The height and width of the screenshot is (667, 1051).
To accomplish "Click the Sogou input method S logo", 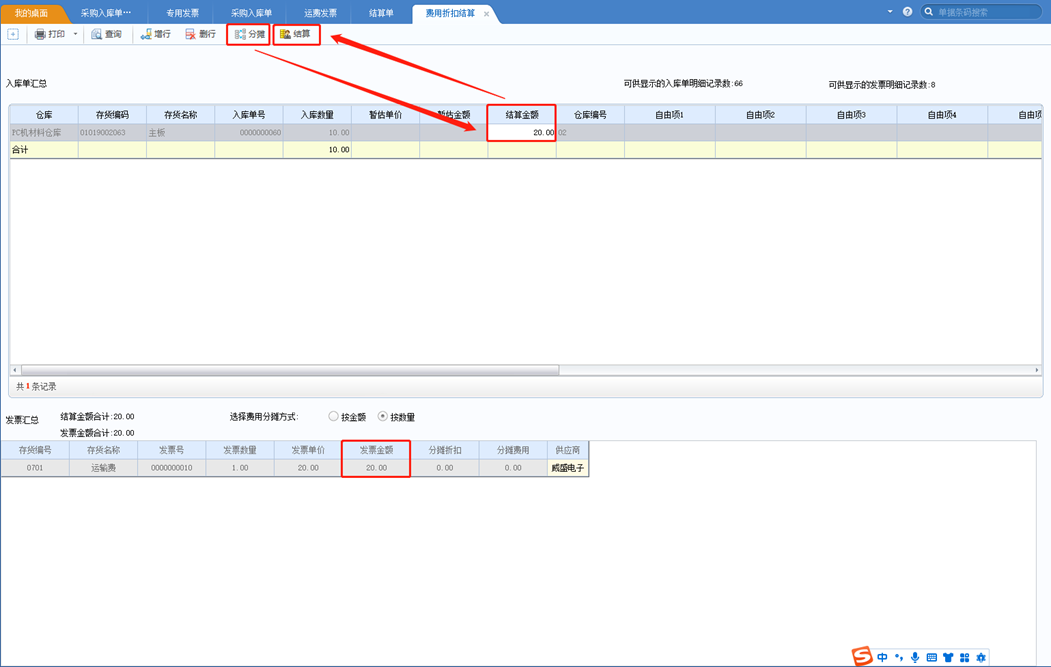I will coord(862,656).
